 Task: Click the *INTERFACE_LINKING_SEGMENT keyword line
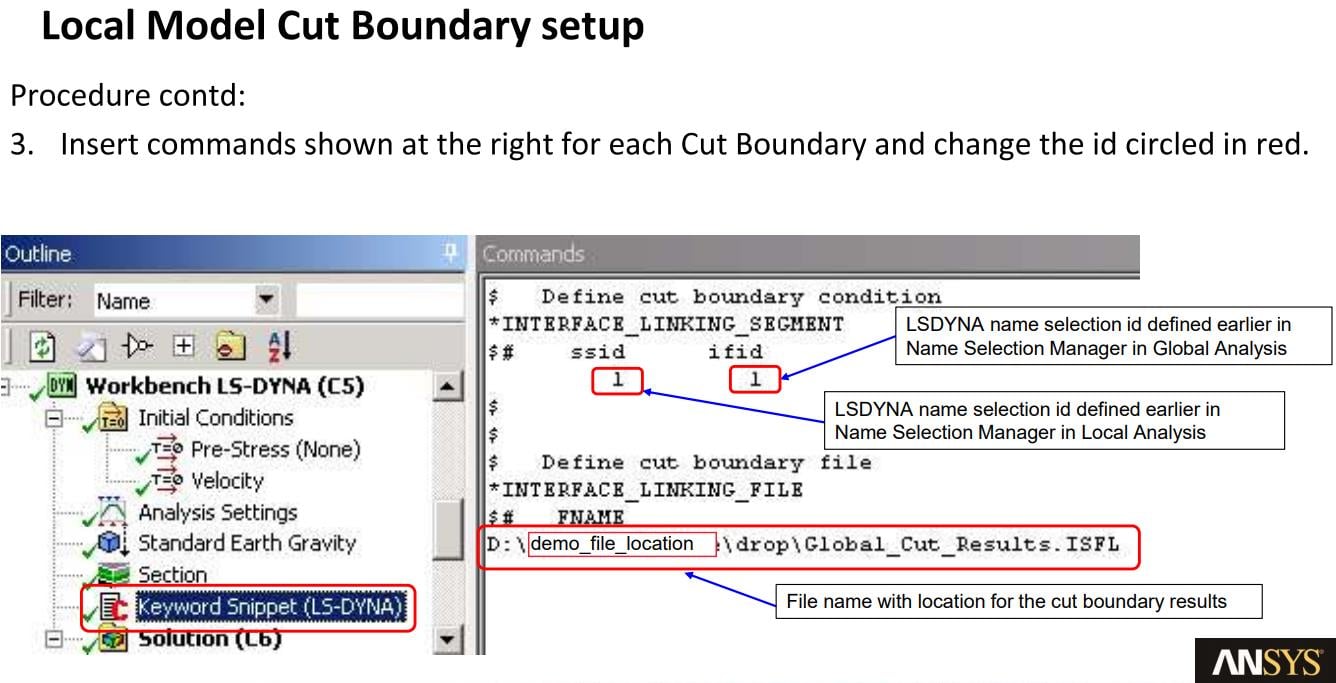[x=666, y=325]
